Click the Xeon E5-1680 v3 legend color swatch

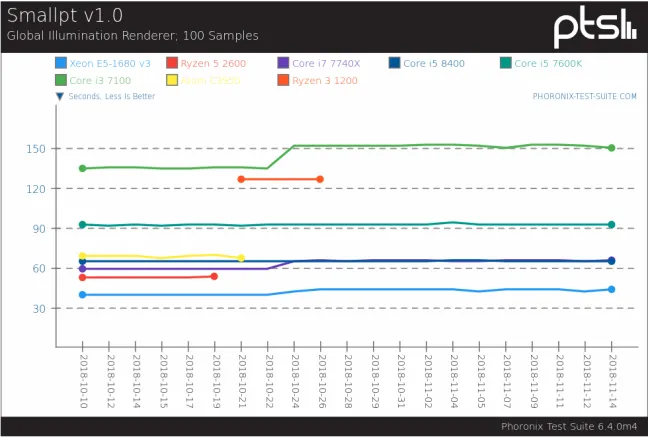[x=61, y=63]
